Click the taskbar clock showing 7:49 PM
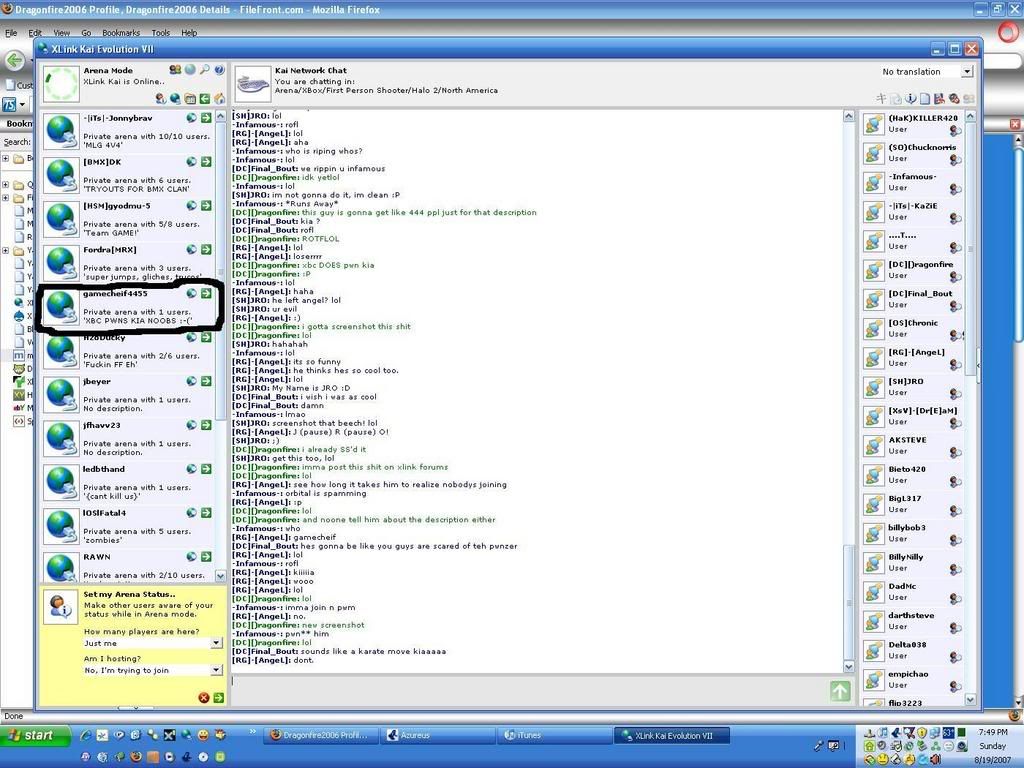 tap(993, 732)
